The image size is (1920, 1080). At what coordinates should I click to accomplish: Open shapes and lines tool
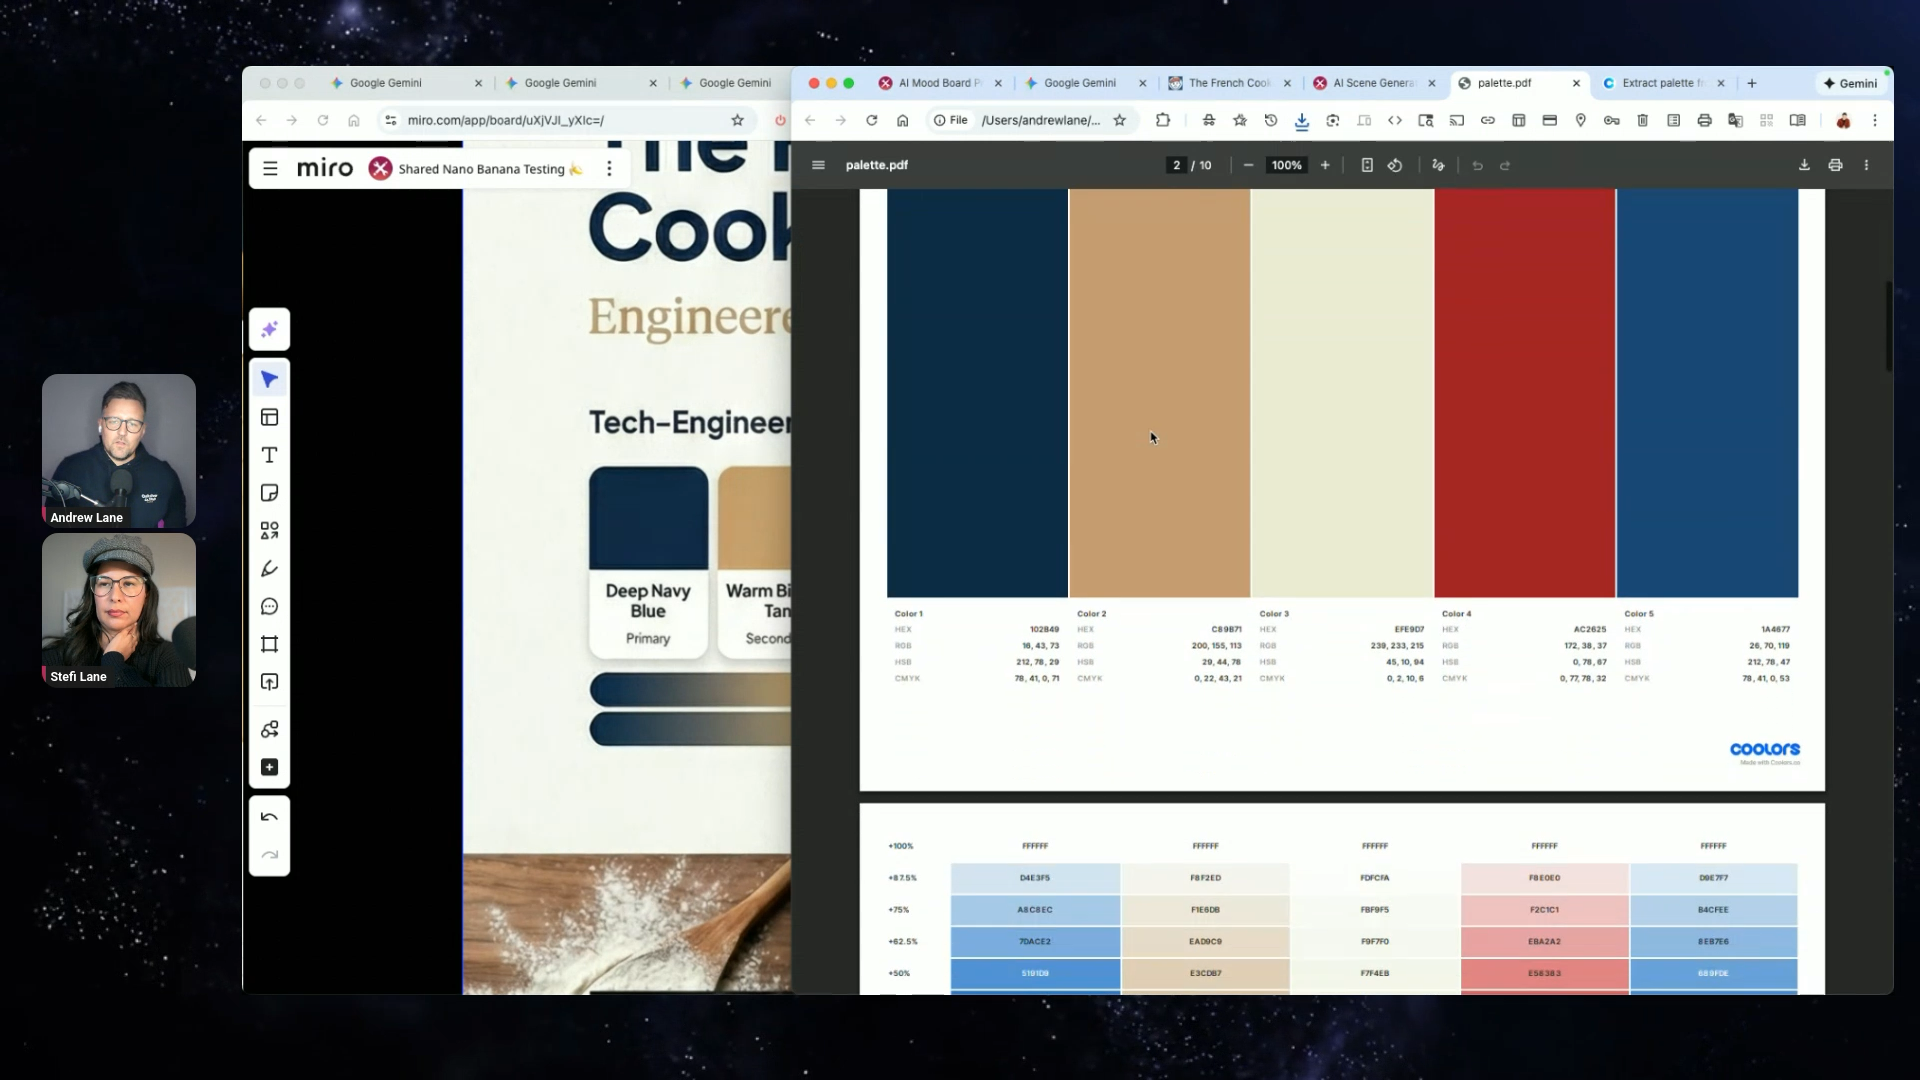pyautogui.click(x=269, y=531)
